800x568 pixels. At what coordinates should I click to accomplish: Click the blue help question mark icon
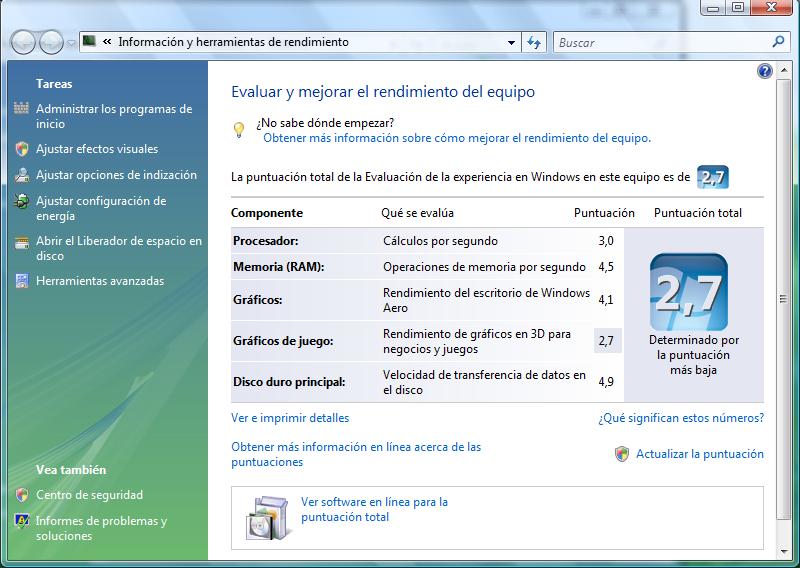765,71
